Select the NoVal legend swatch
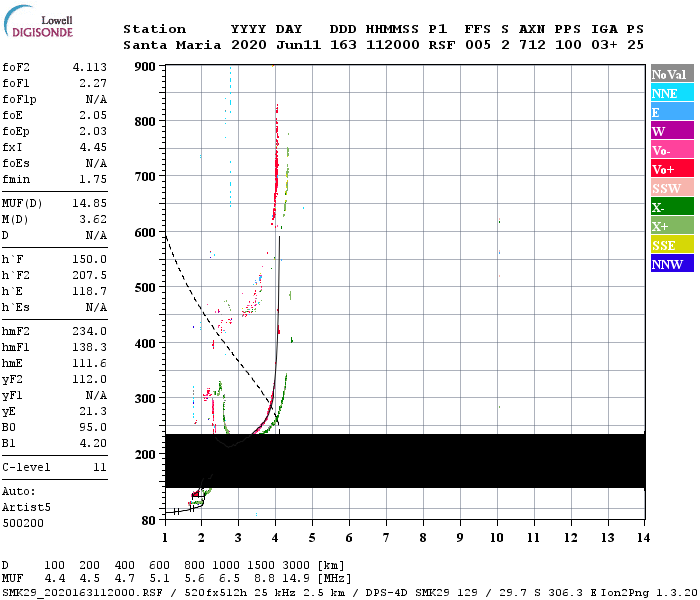Screen dimensions: 700x600 tap(672, 74)
